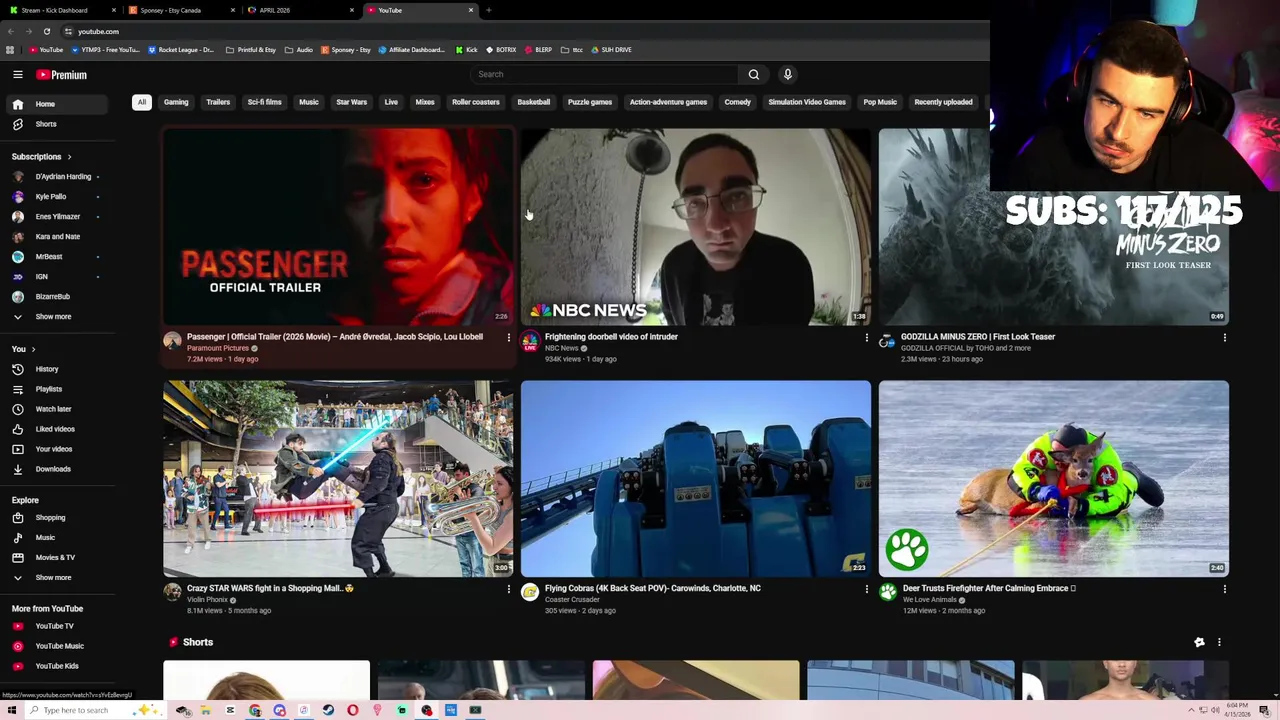Select the All filter chip

point(142,102)
